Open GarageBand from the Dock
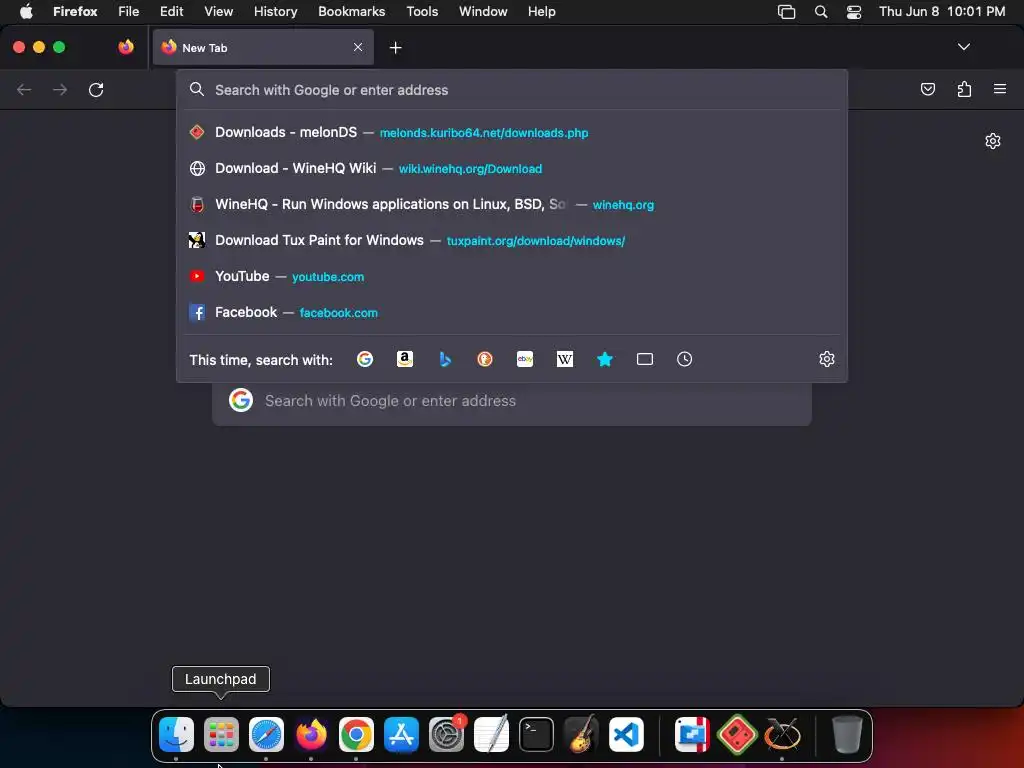 pyautogui.click(x=581, y=735)
